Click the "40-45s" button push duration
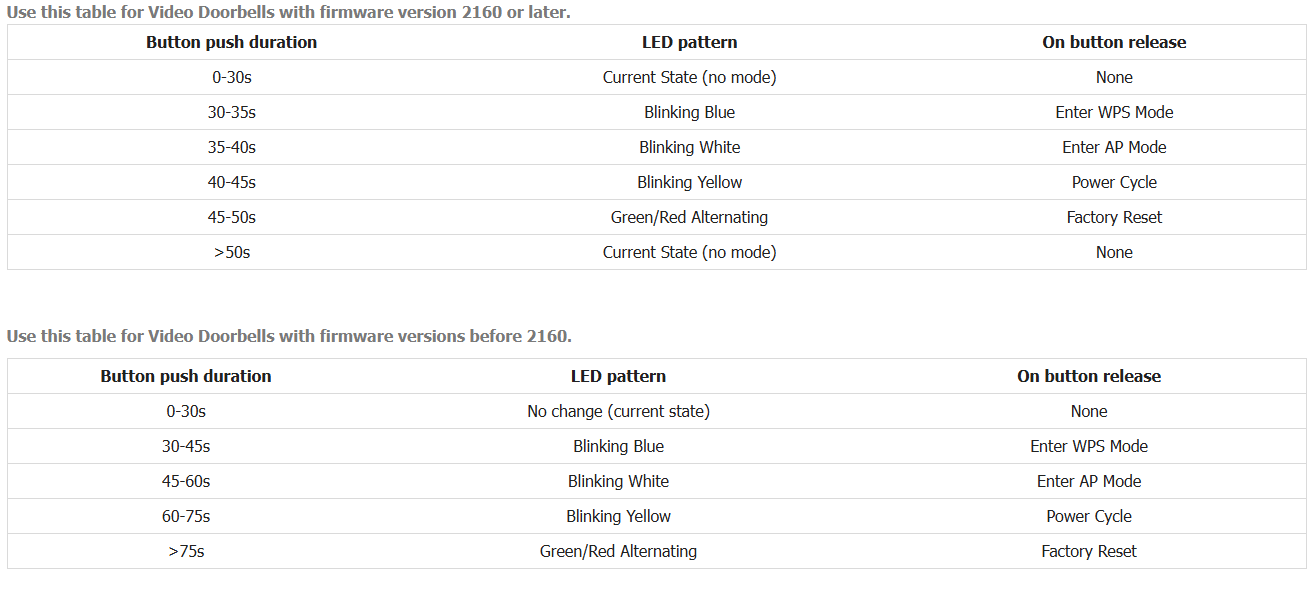Image resolution: width=1315 pixels, height=590 pixels. pyautogui.click(x=232, y=182)
